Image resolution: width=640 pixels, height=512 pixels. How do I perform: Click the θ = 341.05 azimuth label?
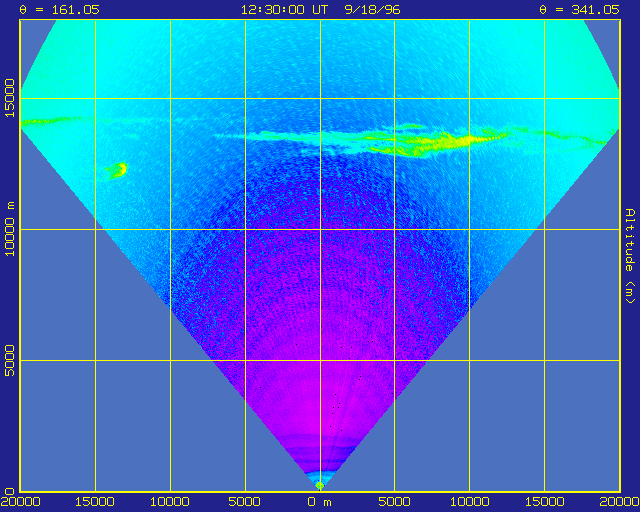579,10
